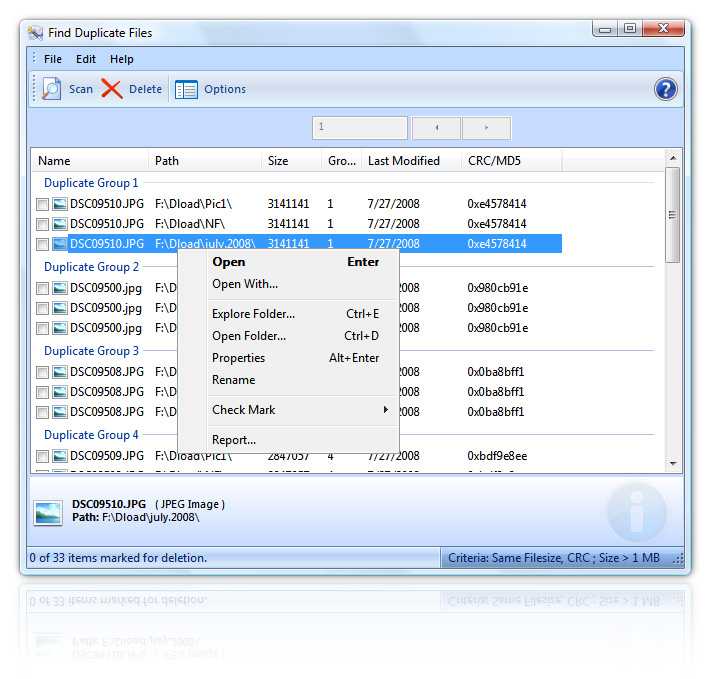712x679 pixels.
Task: Choose Explore Folder... from the context menu
Action: (x=253, y=314)
